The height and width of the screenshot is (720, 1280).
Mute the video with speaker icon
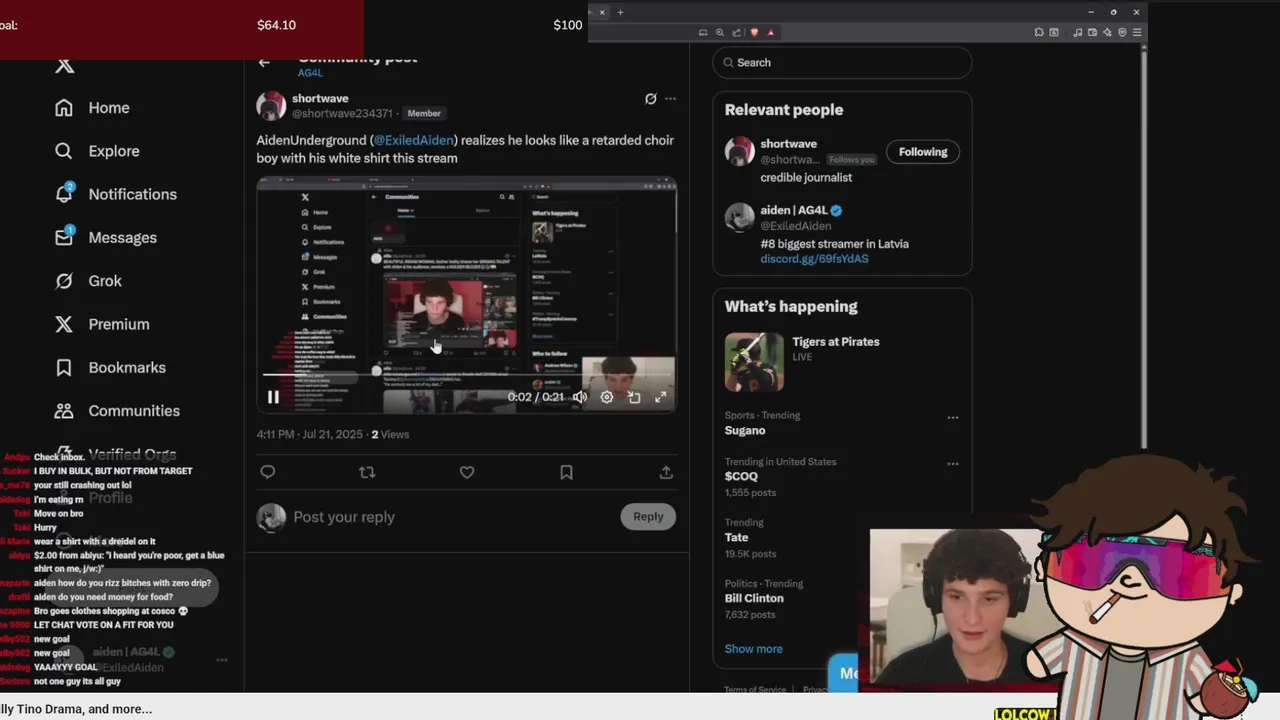click(580, 397)
